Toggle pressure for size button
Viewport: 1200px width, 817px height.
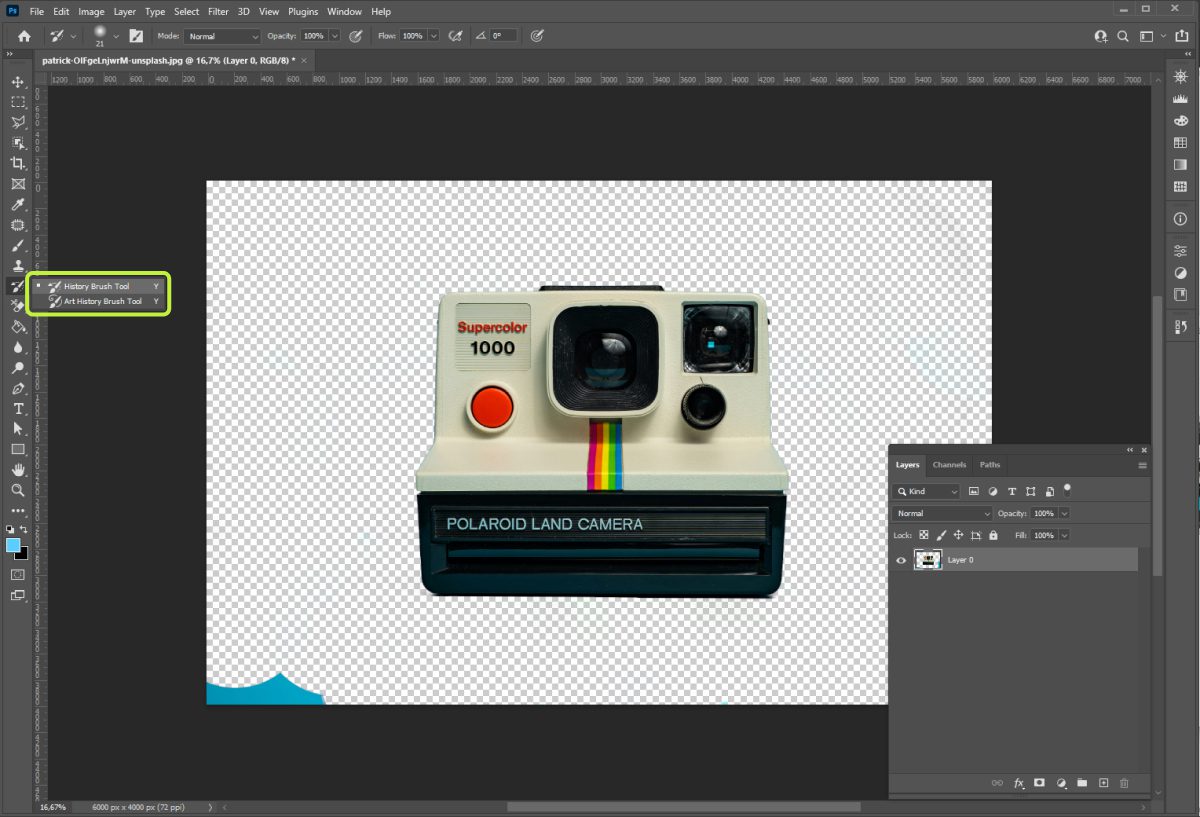537,36
